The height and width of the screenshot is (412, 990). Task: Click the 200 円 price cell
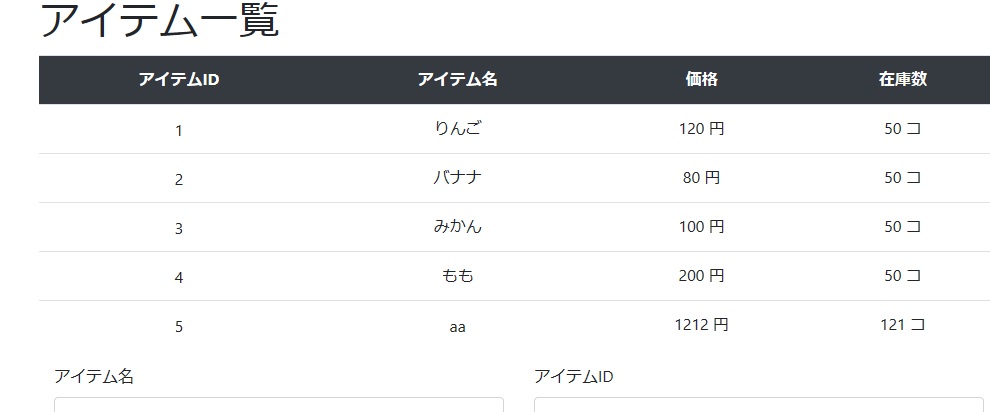[701, 276]
